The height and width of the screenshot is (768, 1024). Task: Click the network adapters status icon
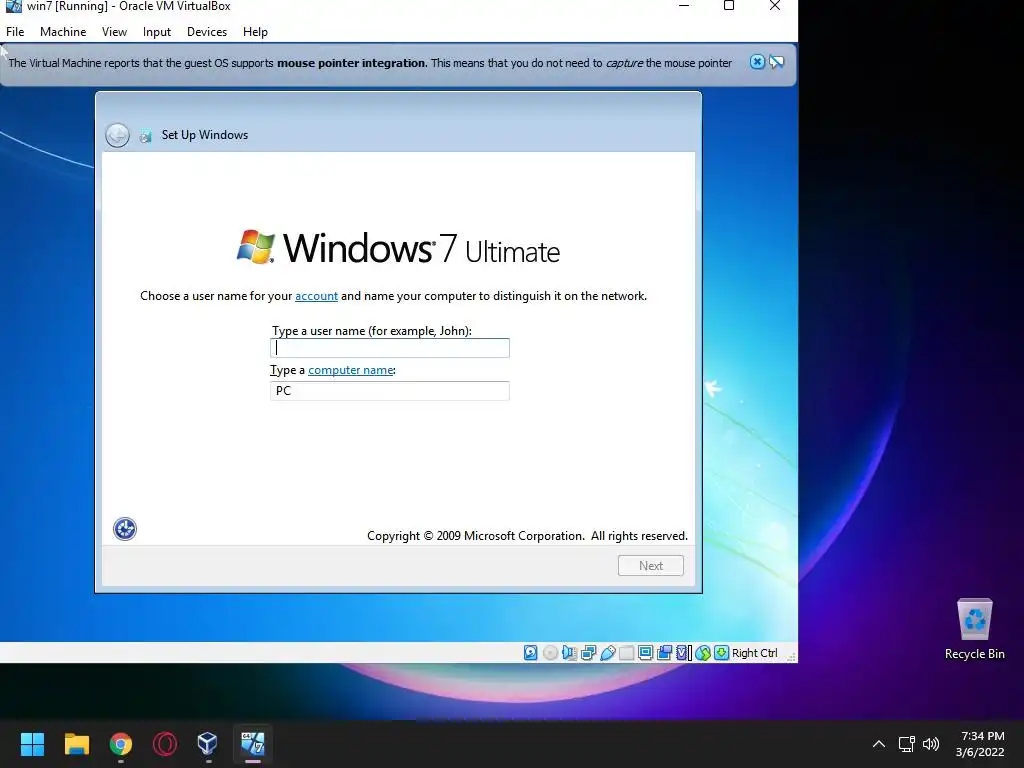pos(588,652)
